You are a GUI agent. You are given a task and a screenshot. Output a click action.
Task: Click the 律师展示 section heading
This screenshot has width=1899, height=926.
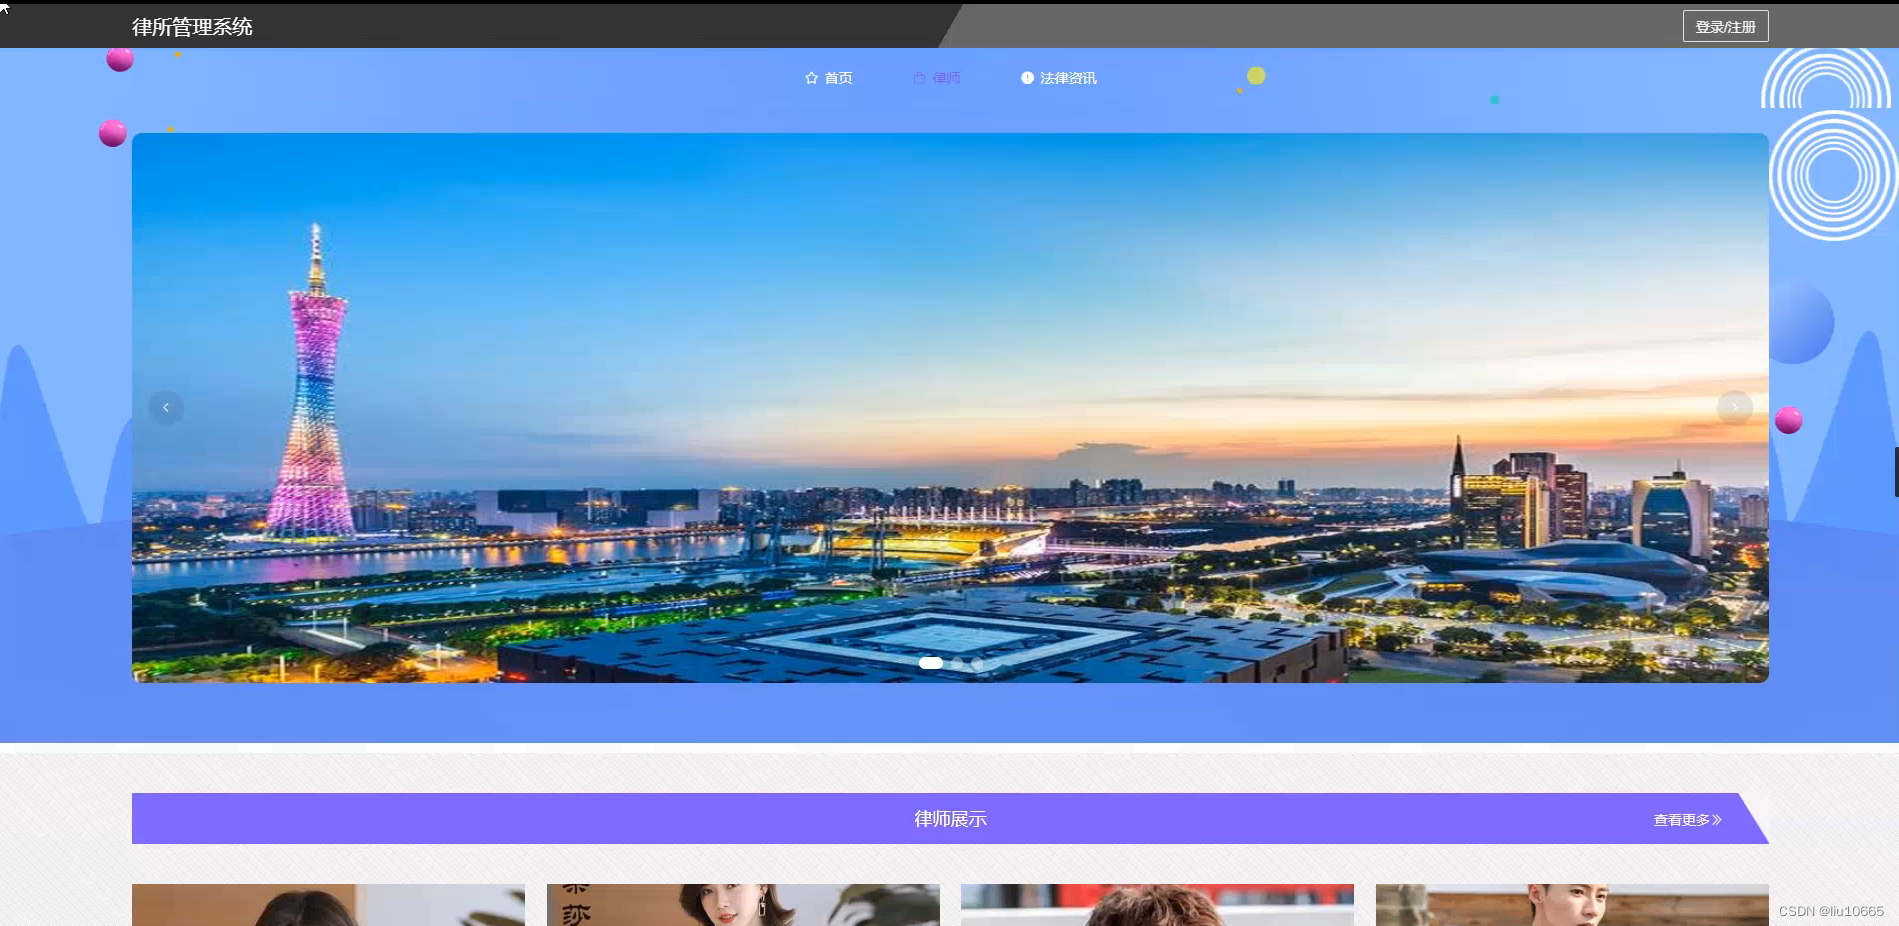[x=950, y=819]
